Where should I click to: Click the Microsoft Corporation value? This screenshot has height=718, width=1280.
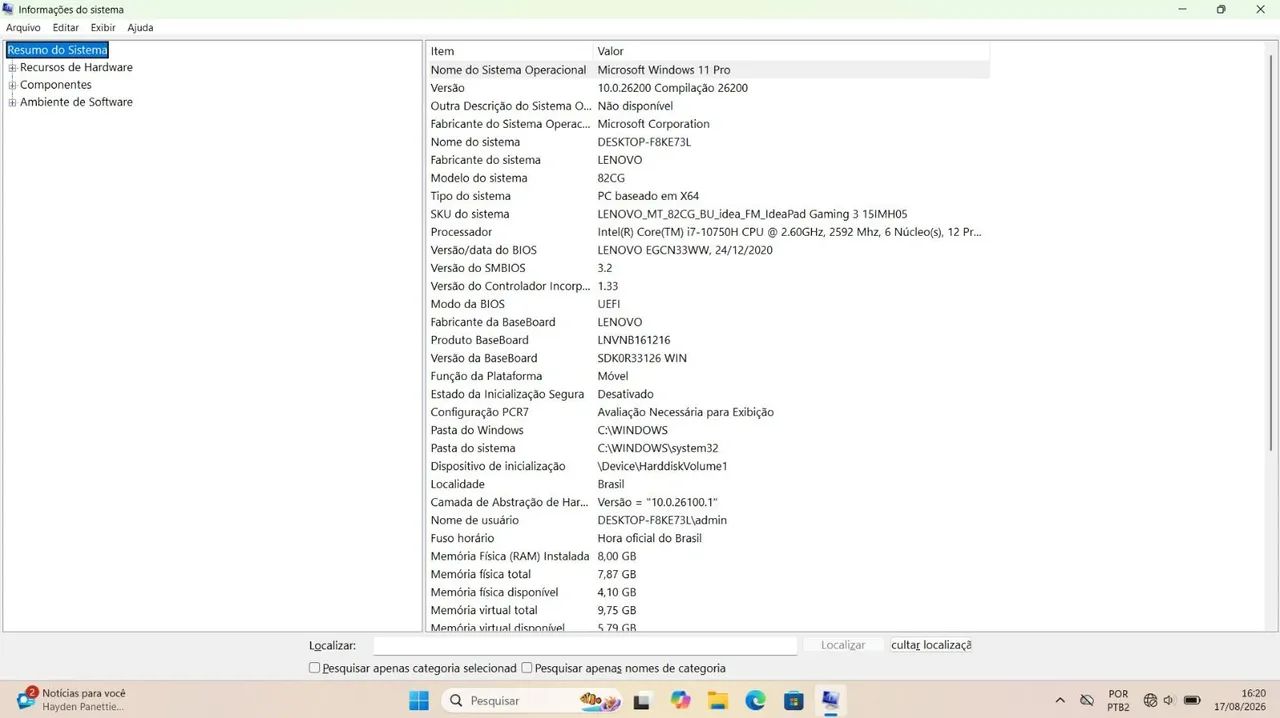(653, 124)
